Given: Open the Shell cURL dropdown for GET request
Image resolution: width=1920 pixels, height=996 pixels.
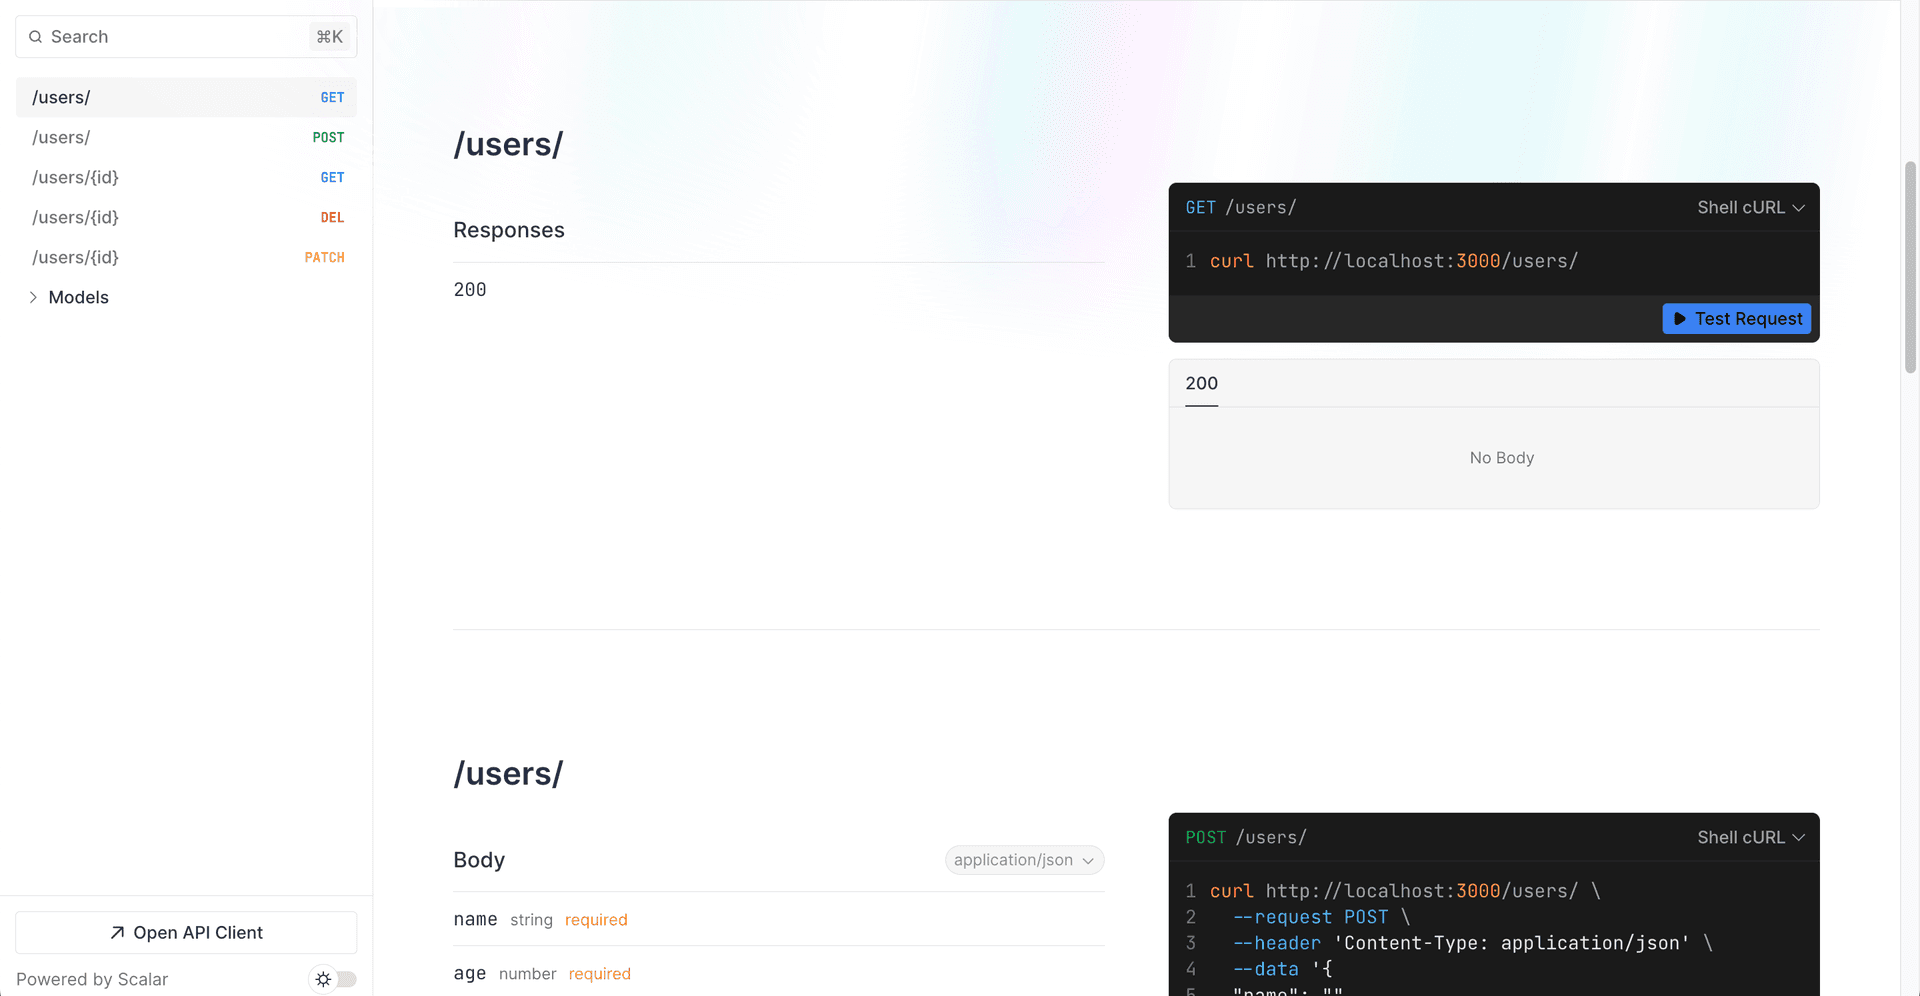Looking at the screenshot, I should (1750, 207).
